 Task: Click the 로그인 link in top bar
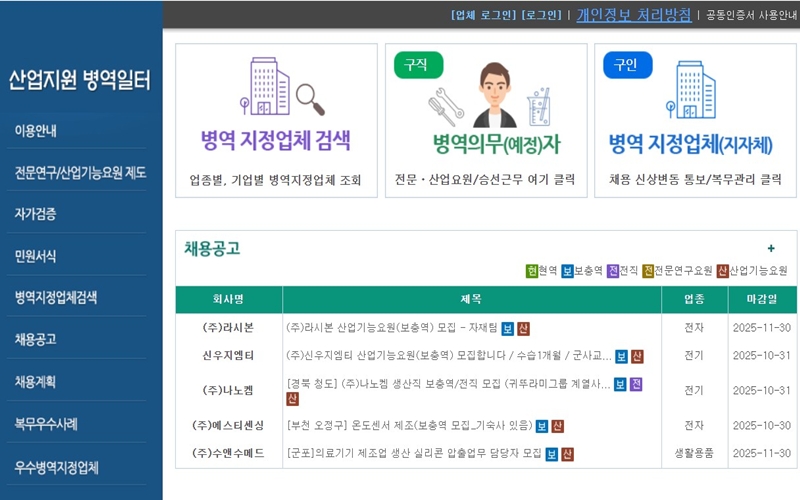coord(541,15)
